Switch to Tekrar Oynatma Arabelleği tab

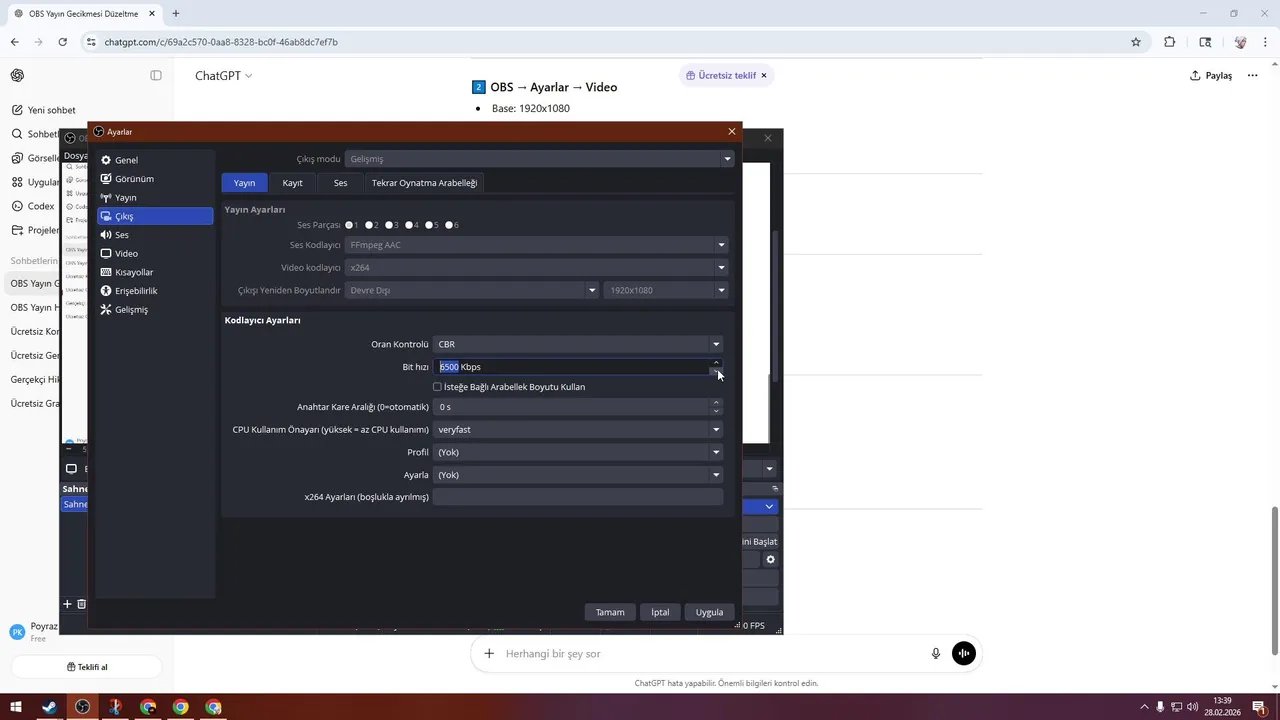424,183
